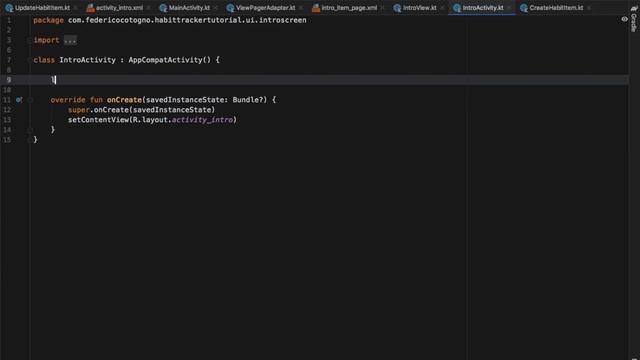Viewport: 640px width, 360px height.
Task: Close the ViewPagerAdapter.kt tab
Action: pyautogui.click(x=301, y=8)
